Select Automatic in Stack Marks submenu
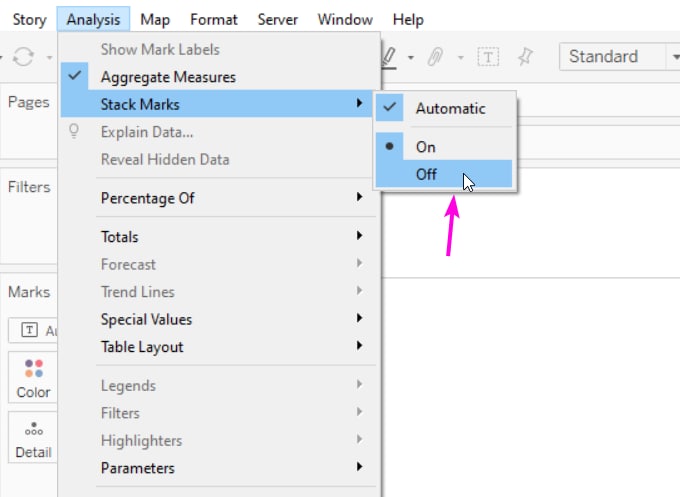The image size is (680, 497). [445, 108]
